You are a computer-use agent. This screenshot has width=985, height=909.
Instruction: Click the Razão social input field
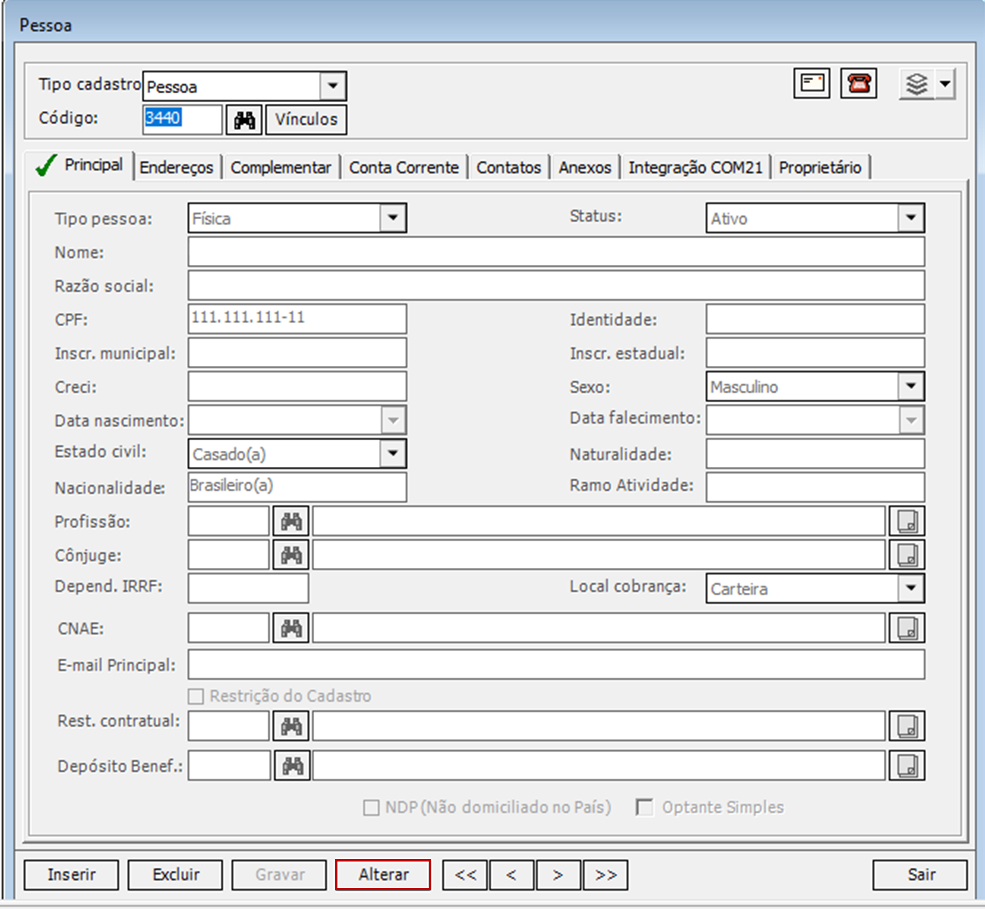click(x=556, y=286)
